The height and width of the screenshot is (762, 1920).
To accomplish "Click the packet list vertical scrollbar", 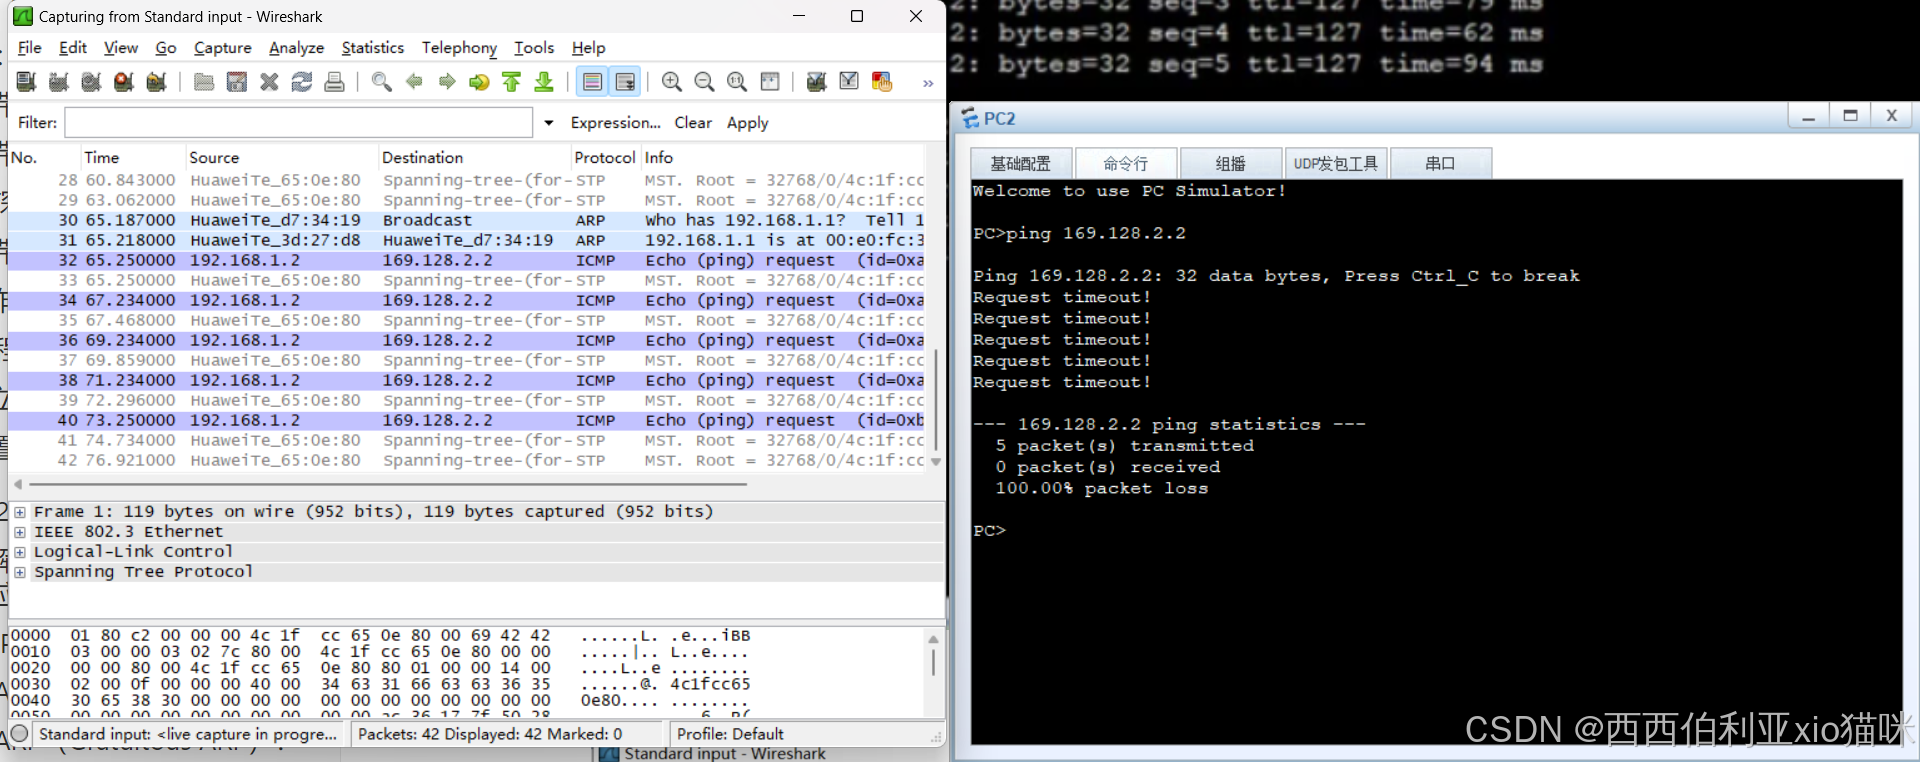I will [x=936, y=400].
